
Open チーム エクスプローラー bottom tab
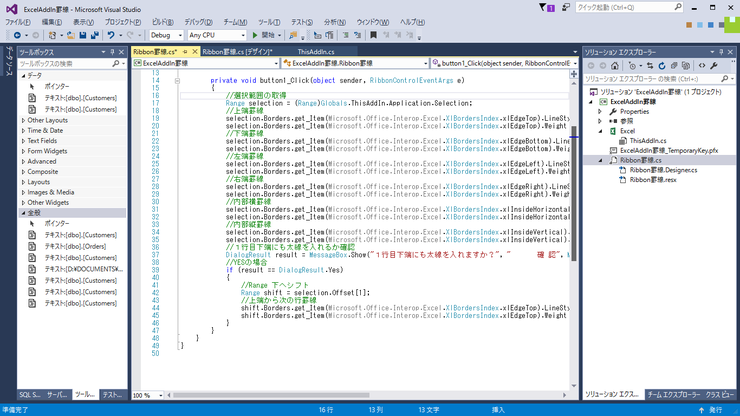pyautogui.click(x=674, y=395)
